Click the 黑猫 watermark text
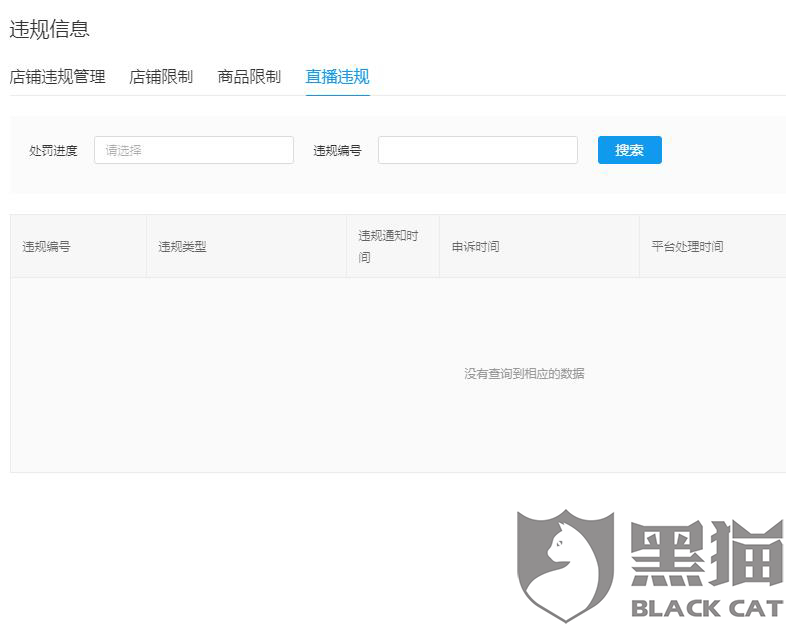 pos(707,553)
